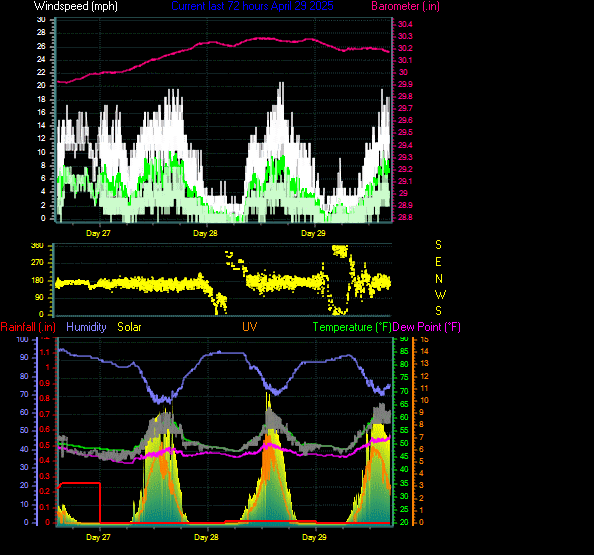Click the '180' wind direction axis value
Image resolution: width=594 pixels, height=555 pixels.
click(x=37, y=280)
